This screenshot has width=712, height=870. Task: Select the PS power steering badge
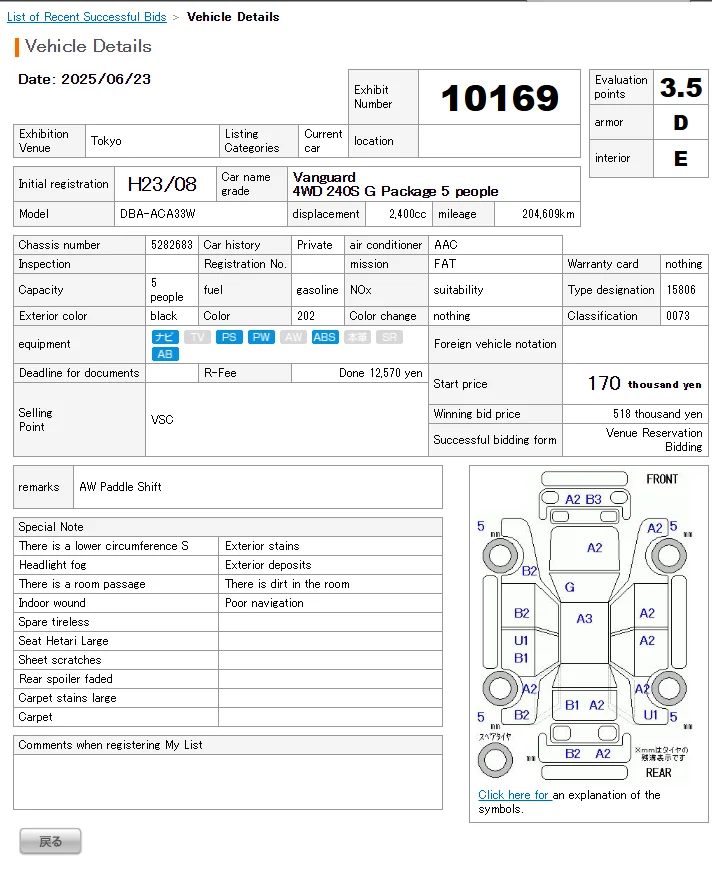point(229,337)
